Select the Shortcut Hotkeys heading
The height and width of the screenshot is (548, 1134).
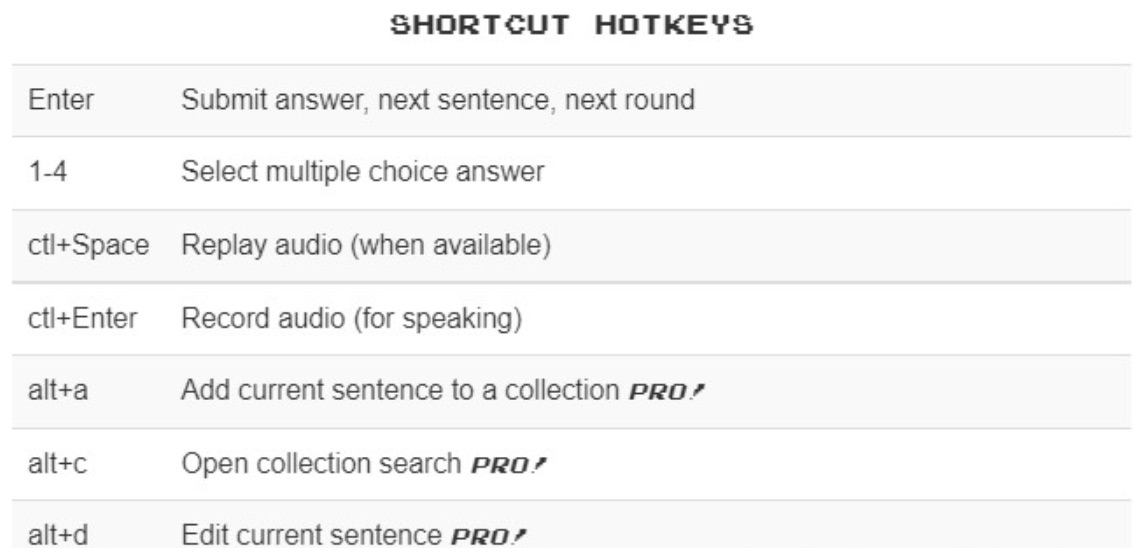(571, 26)
